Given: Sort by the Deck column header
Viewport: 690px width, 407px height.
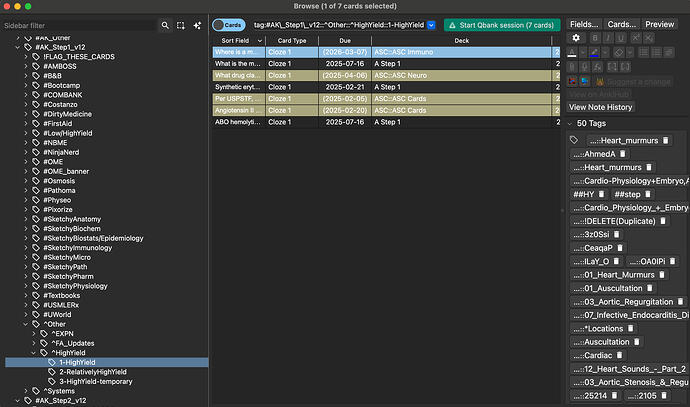Looking at the screenshot, I should 461,40.
